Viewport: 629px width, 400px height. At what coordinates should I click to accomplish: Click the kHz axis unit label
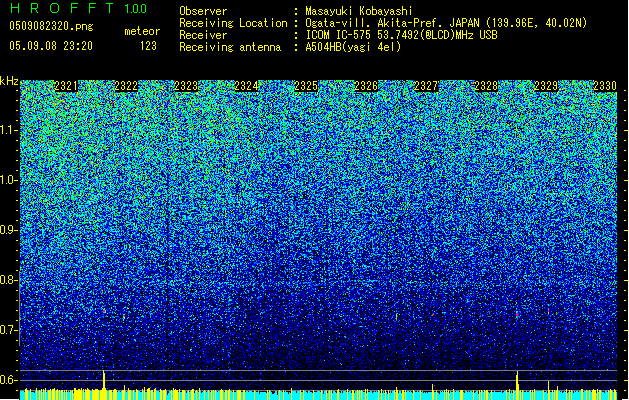coord(9,81)
